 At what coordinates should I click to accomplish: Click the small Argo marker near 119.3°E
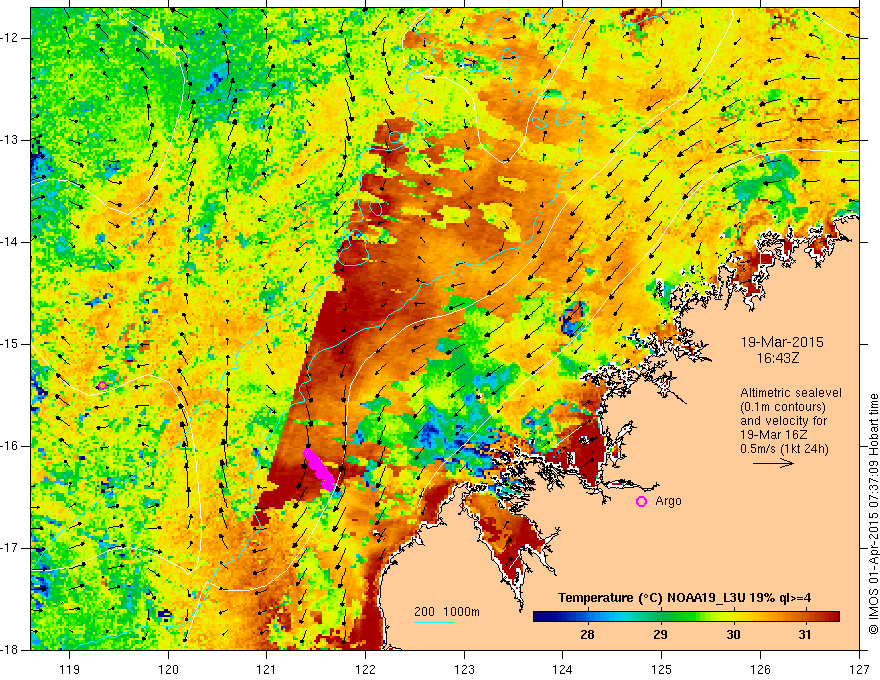[x=102, y=385]
